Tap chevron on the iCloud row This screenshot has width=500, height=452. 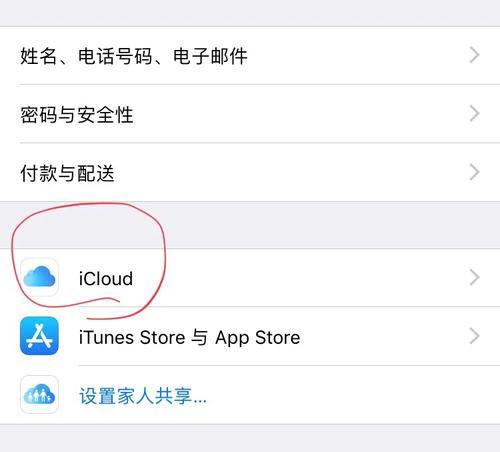[x=475, y=278]
